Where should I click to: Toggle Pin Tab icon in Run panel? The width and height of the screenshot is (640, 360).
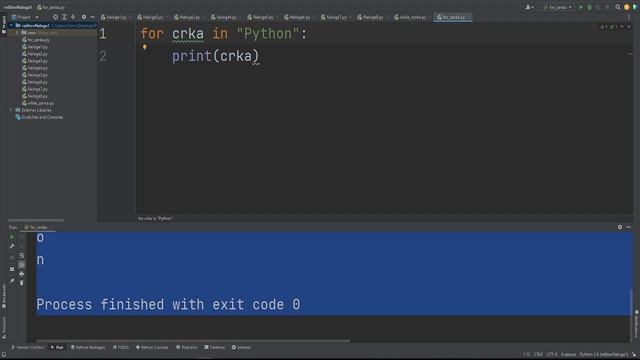12,281
